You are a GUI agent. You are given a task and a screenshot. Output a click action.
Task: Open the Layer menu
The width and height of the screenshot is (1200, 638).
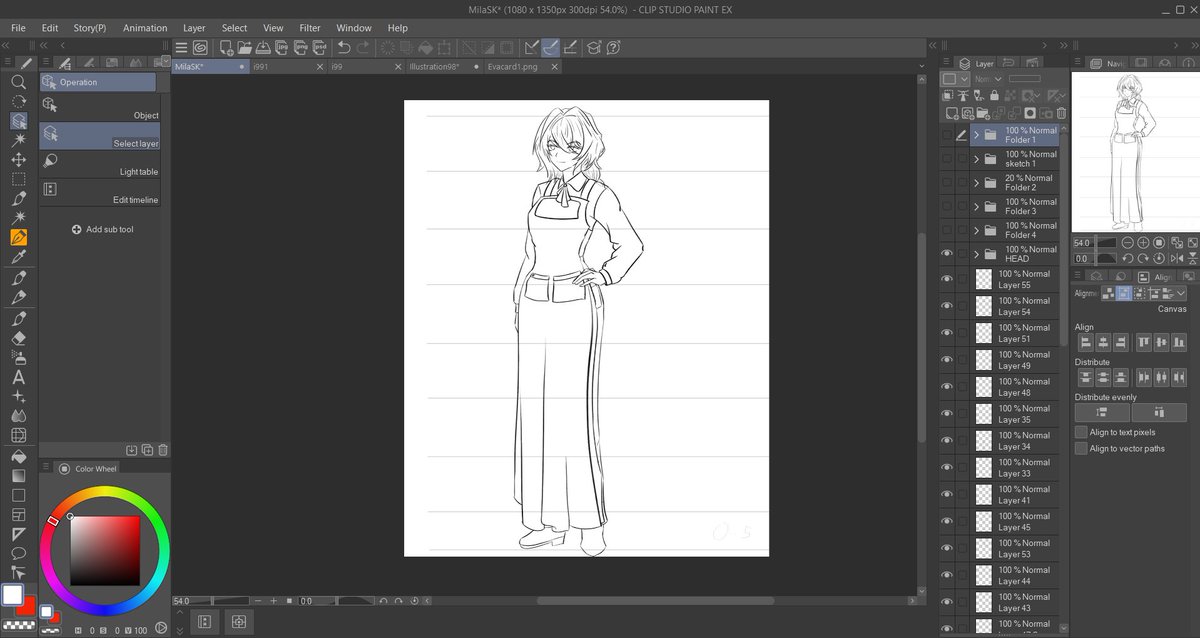coord(194,28)
